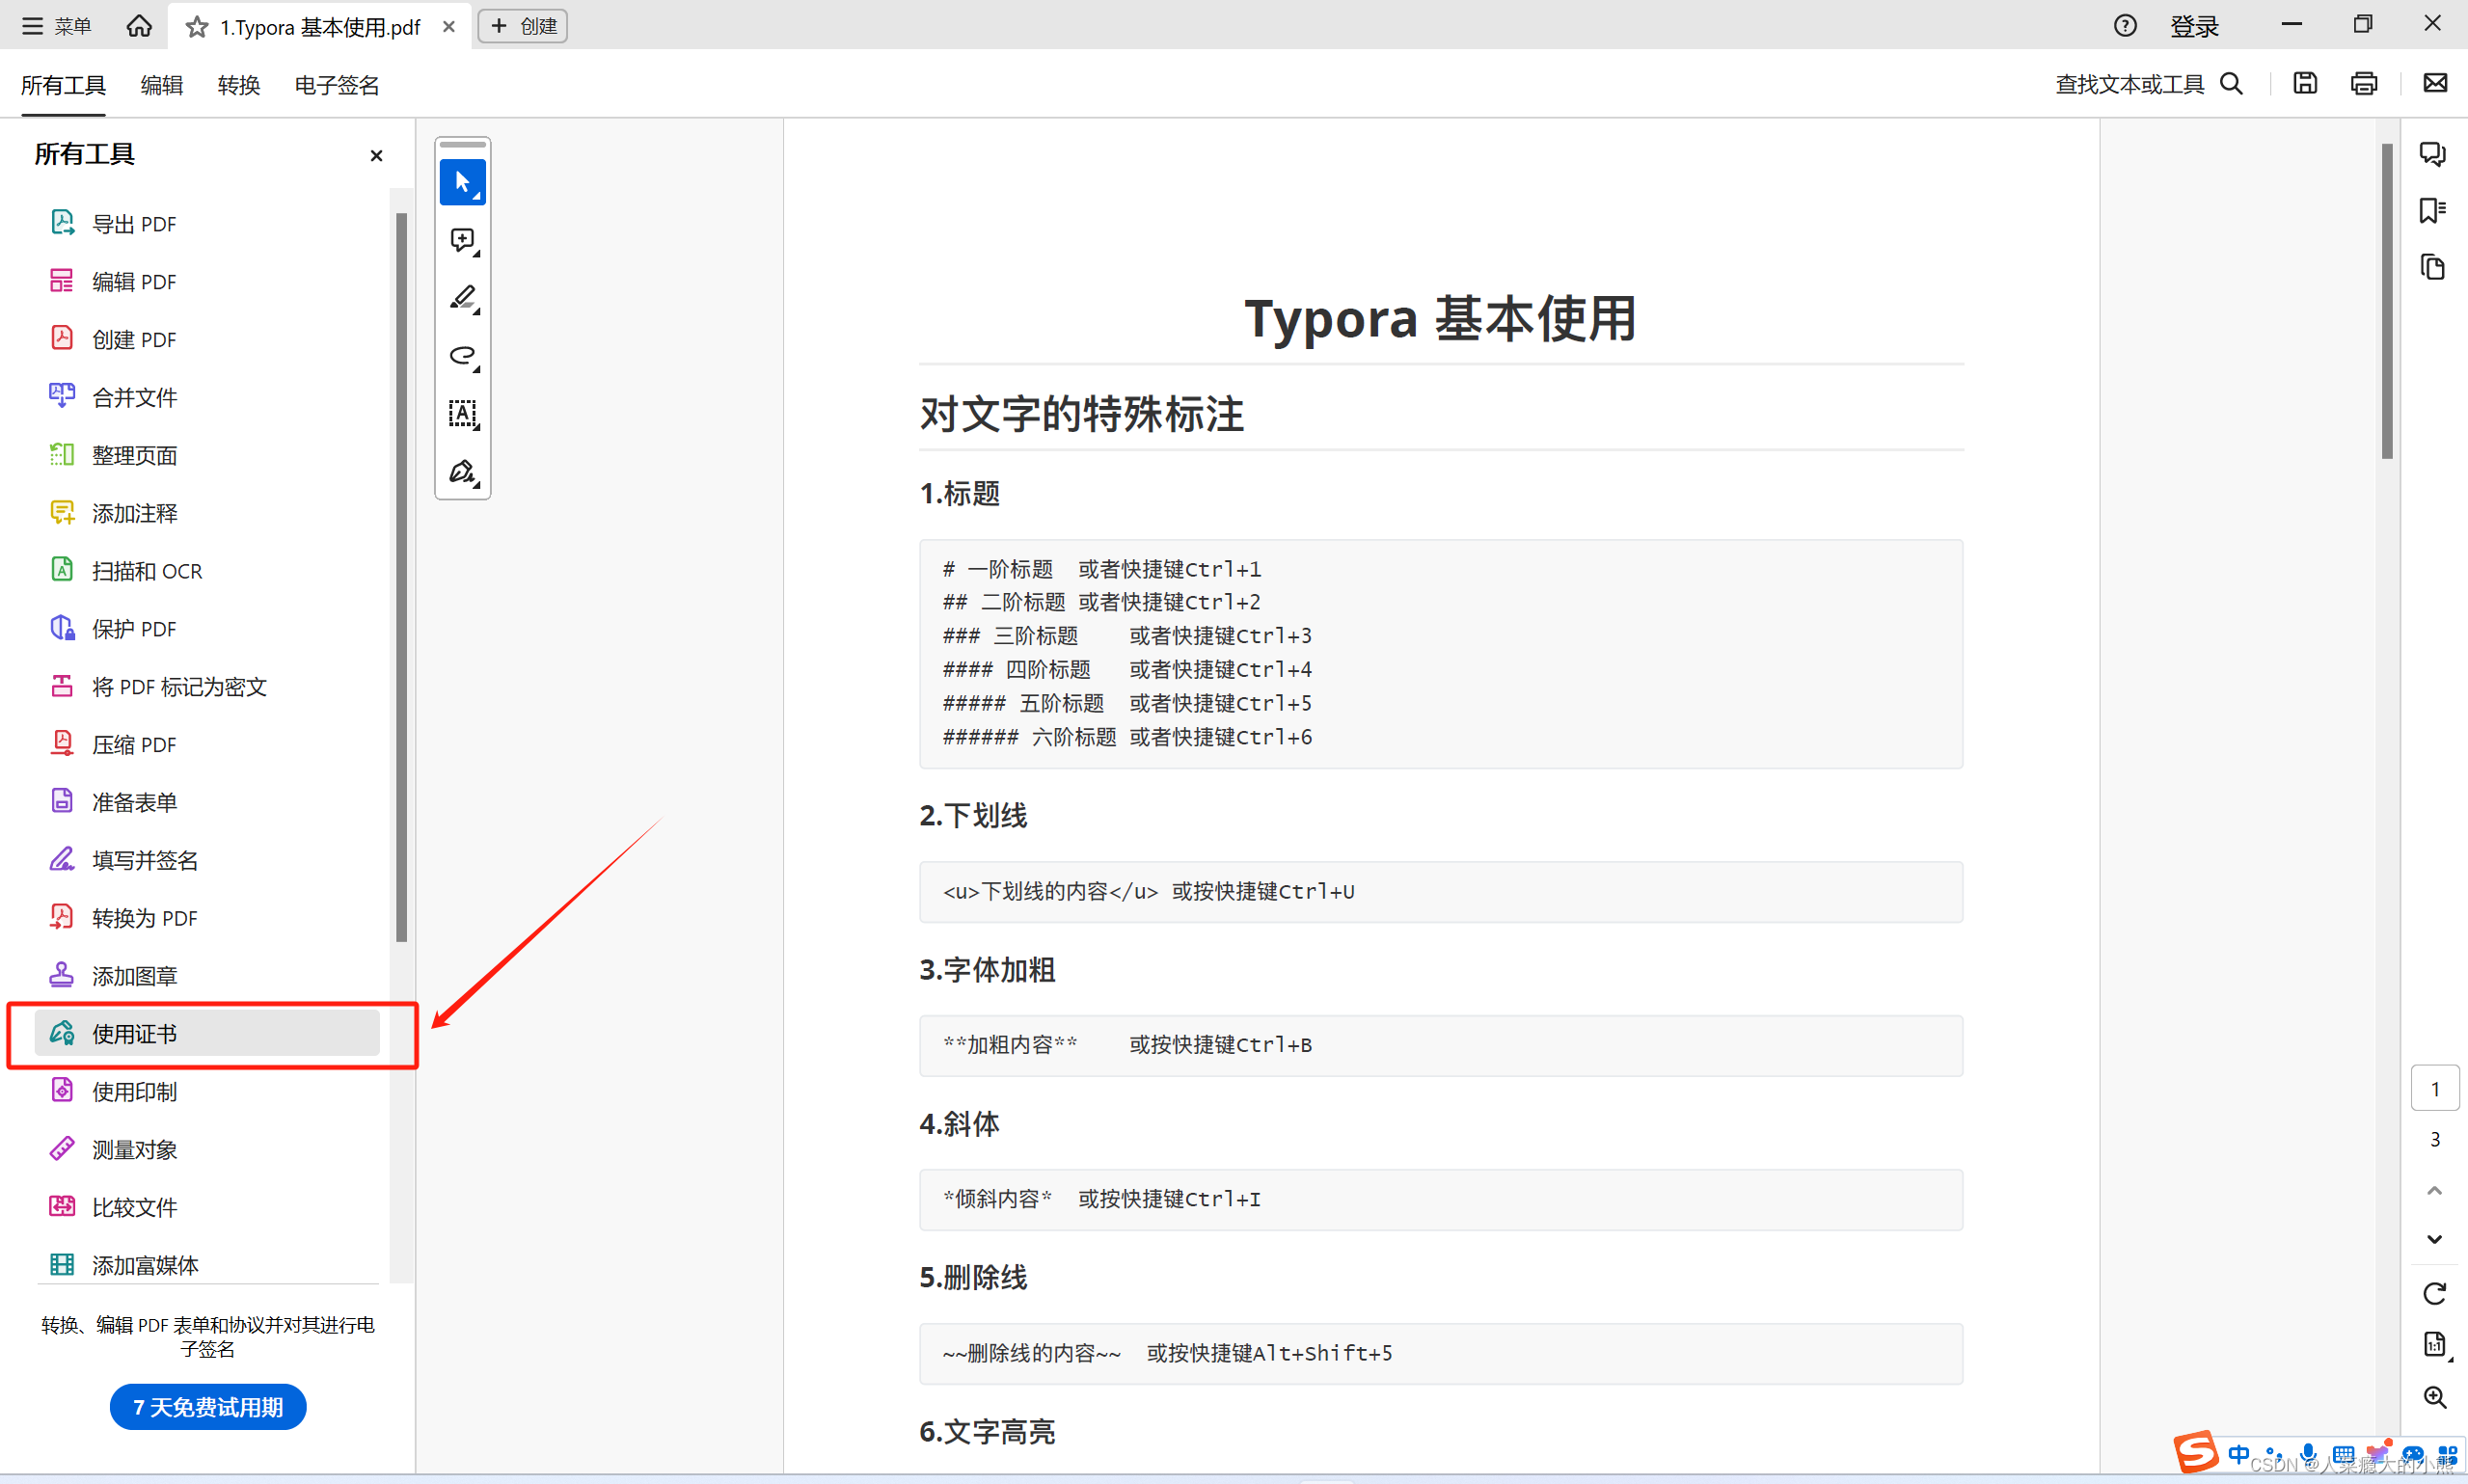This screenshot has height=1484, width=2468.
Task: Click the print icon
Action: pos(2363,84)
